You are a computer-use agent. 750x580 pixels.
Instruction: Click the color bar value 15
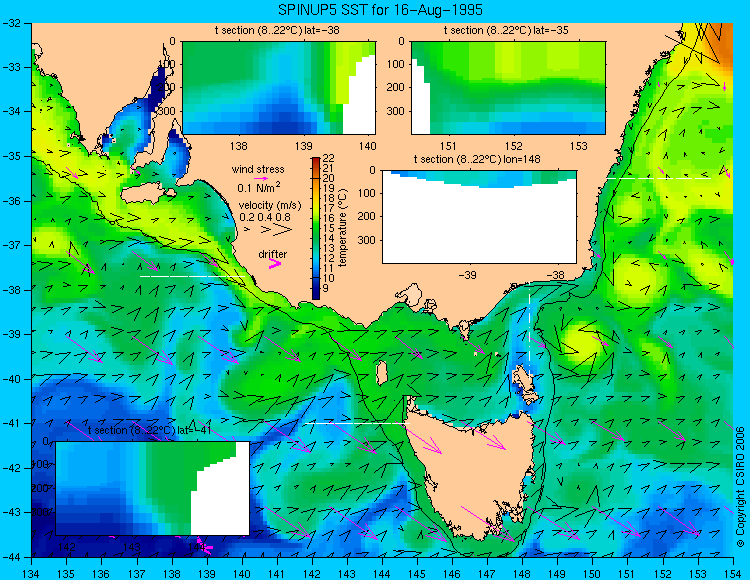point(328,229)
